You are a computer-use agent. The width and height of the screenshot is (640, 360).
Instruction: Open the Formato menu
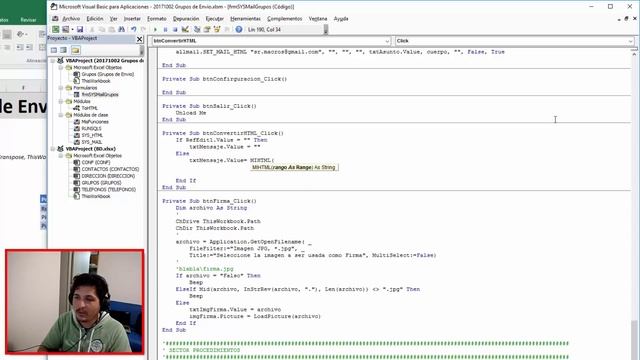pos(157,19)
